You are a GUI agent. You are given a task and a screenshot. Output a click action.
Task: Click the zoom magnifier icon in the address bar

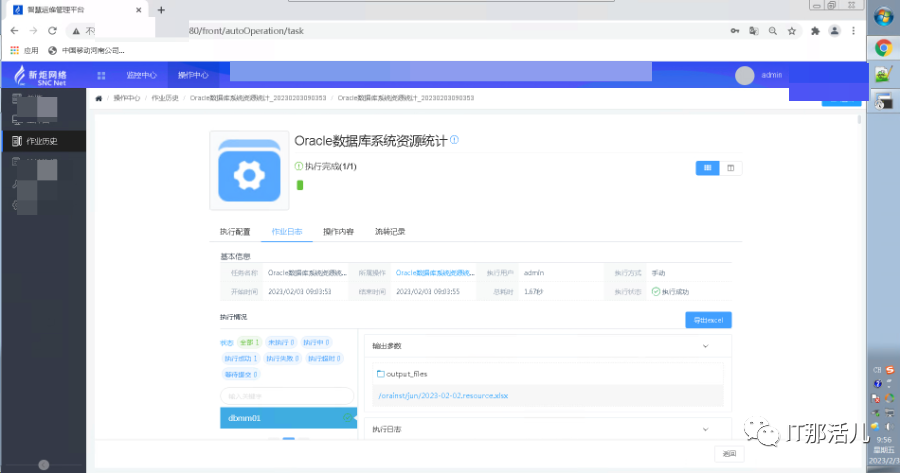point(773,31)
